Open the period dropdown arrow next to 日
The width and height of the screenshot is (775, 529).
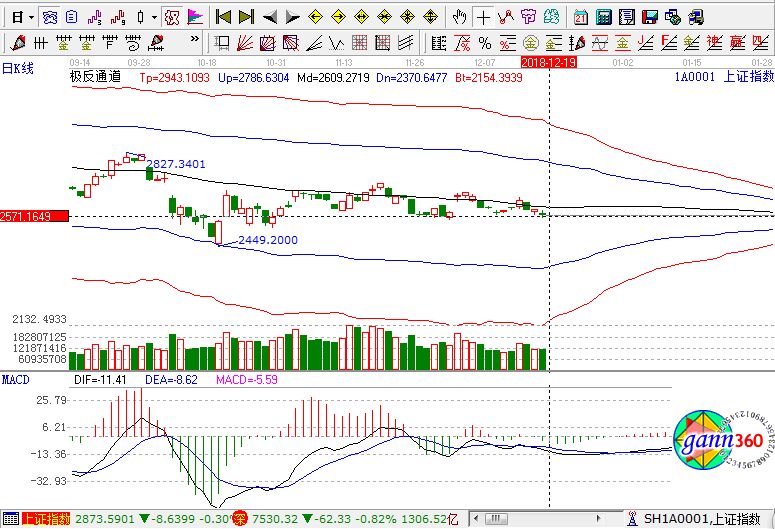[32, 17]
